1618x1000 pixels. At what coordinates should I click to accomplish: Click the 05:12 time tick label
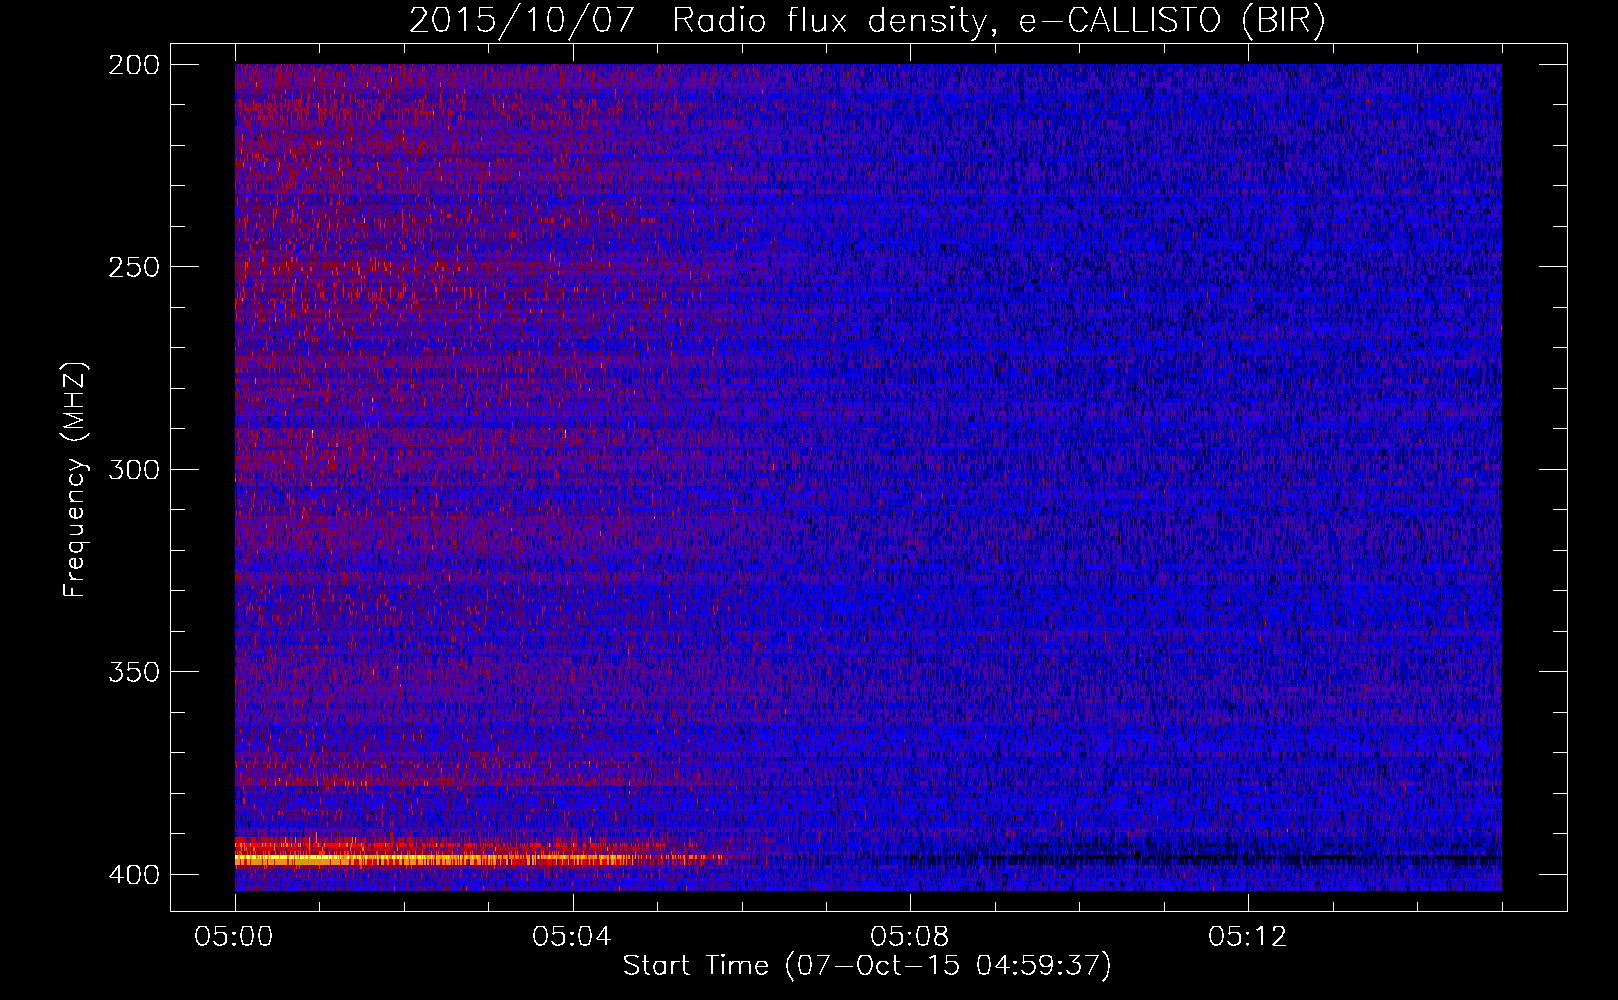[1248, 937]
